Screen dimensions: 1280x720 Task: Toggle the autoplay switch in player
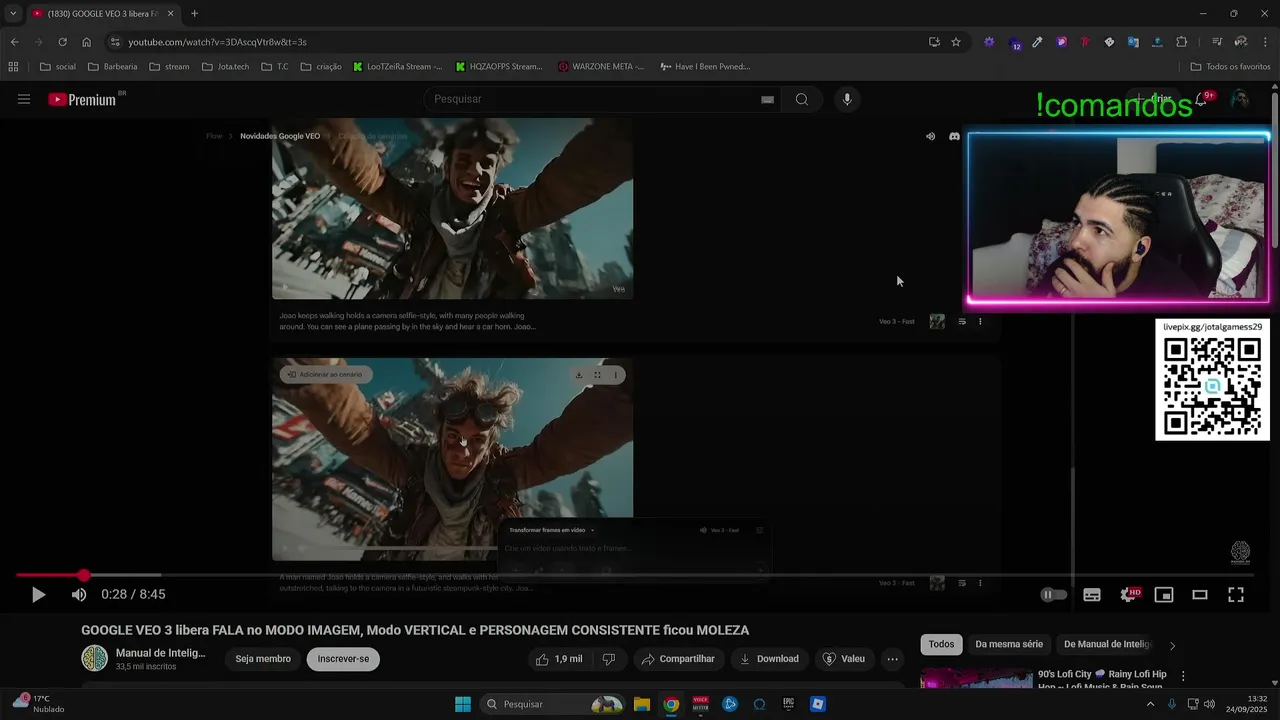coord(1054,595)
